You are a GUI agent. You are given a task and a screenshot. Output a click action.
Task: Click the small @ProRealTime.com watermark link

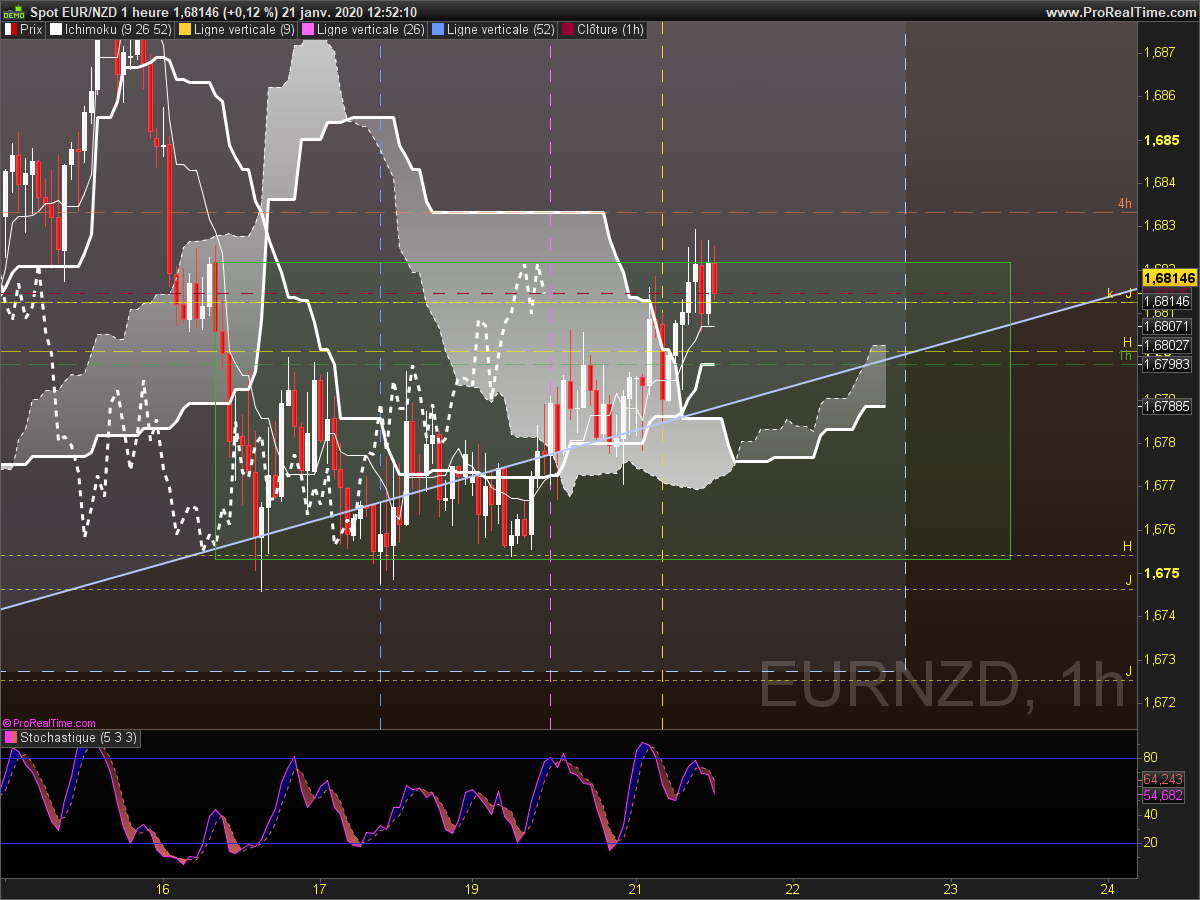point(49,722)
